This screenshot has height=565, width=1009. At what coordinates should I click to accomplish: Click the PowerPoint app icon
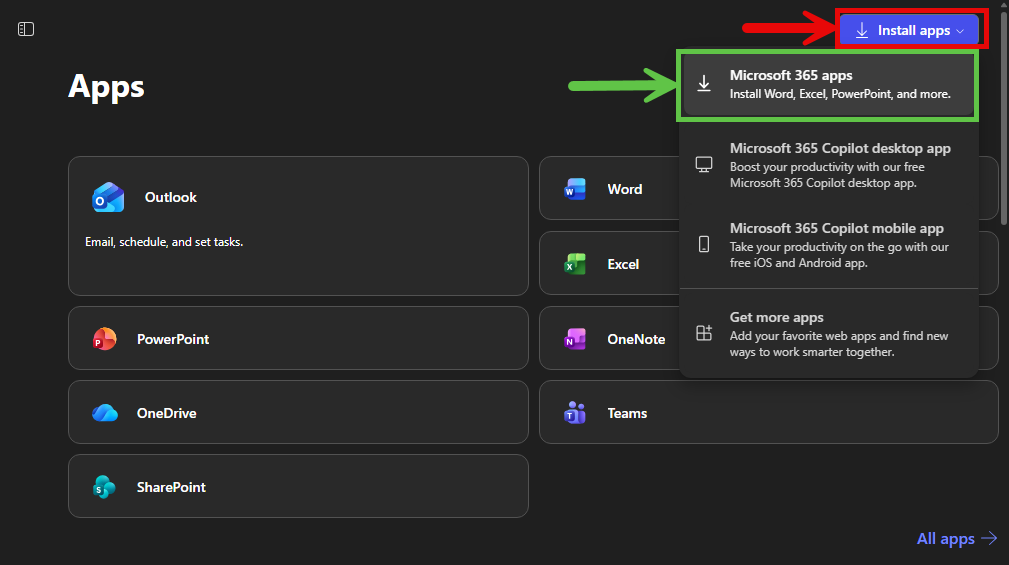104,338
